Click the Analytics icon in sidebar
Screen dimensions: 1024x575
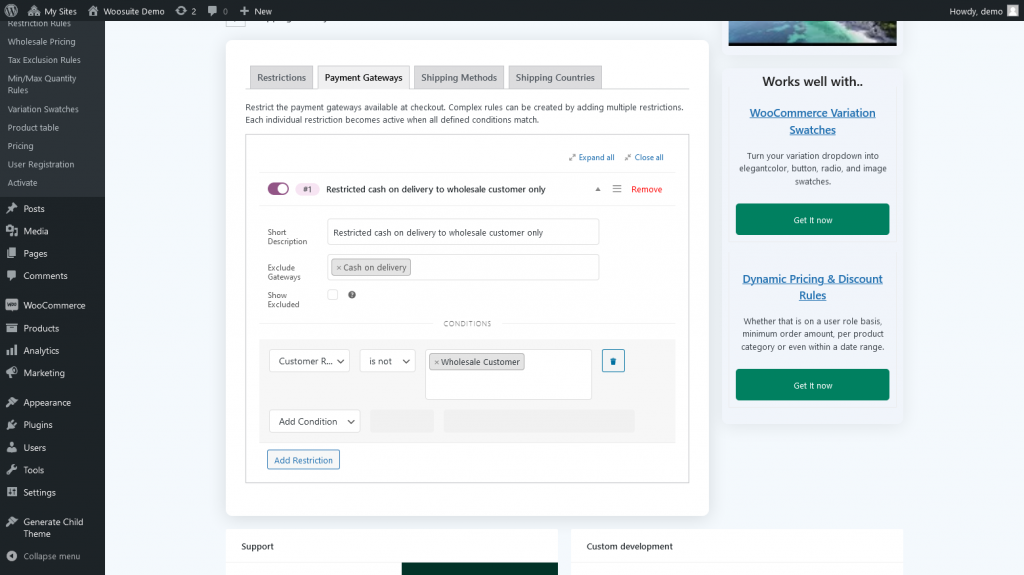[11, 351]
